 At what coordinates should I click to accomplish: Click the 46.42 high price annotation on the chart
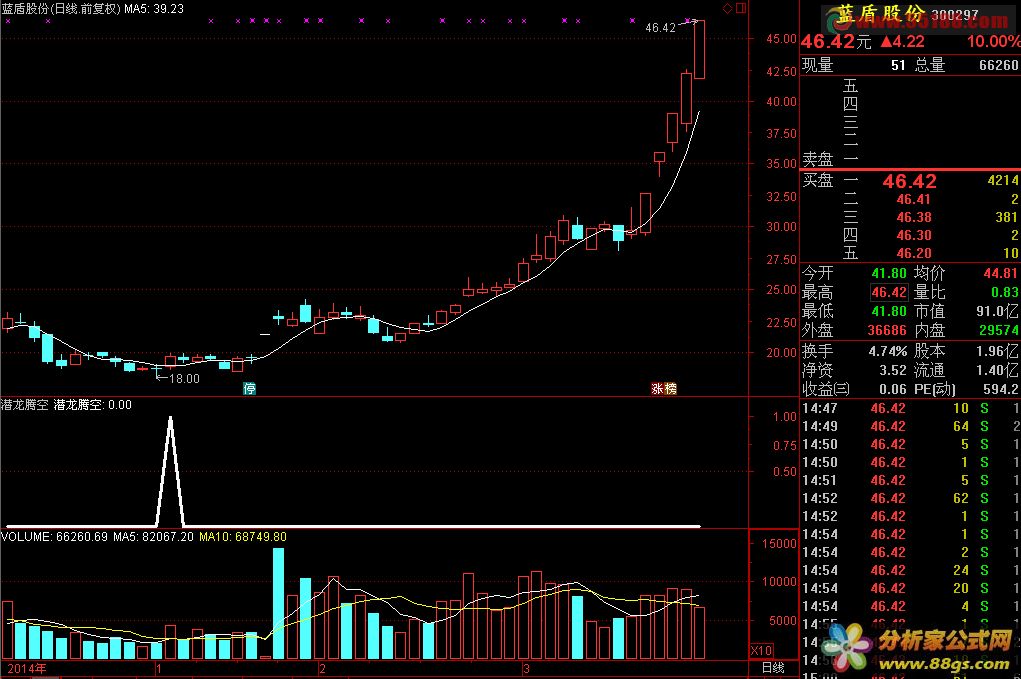click(x=660, y=28)
